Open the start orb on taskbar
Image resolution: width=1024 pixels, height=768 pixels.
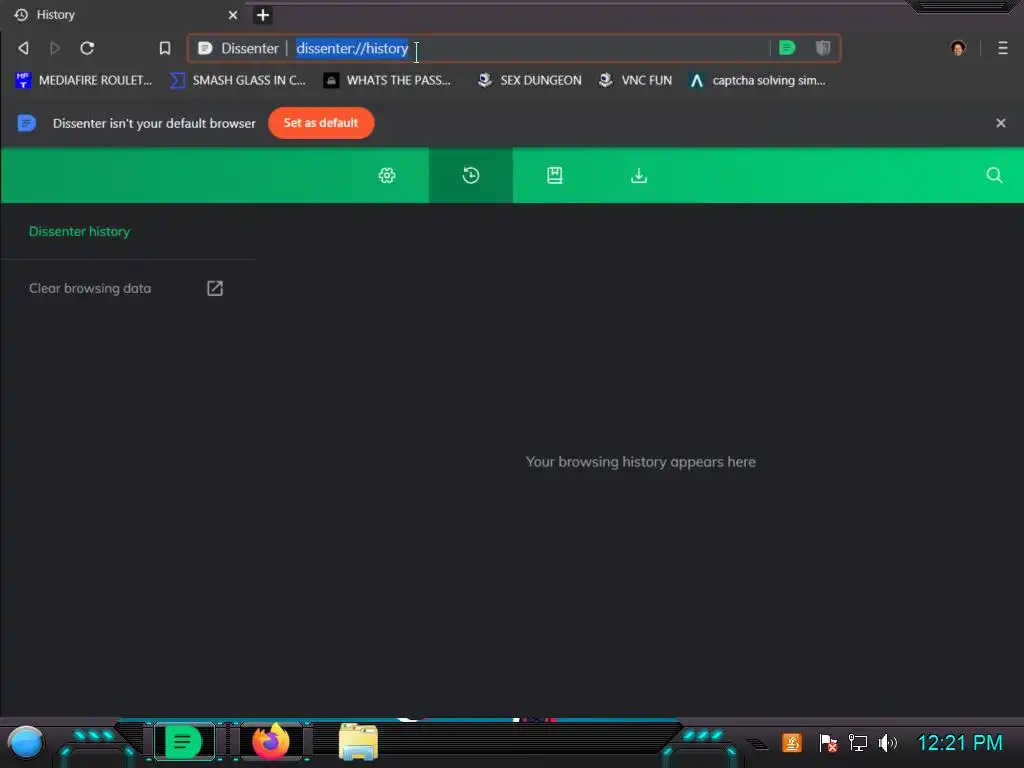(x=26, y=743)
